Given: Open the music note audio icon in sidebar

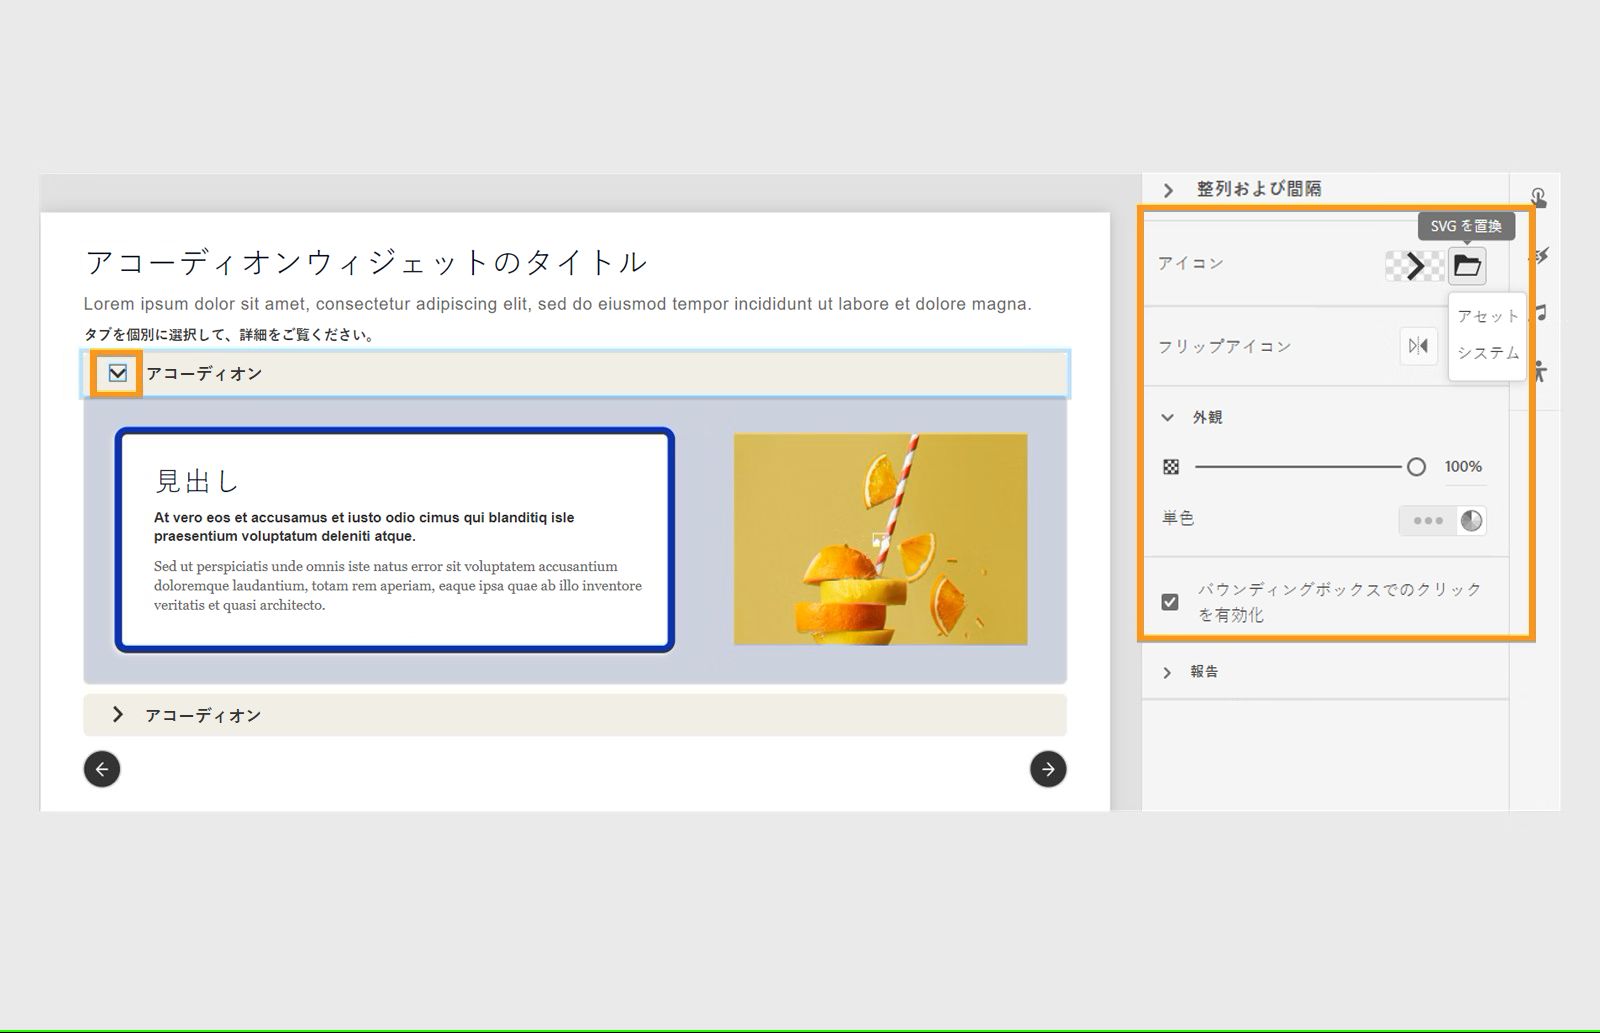Looking at the screenshot, I should [x=1542, y=315].
